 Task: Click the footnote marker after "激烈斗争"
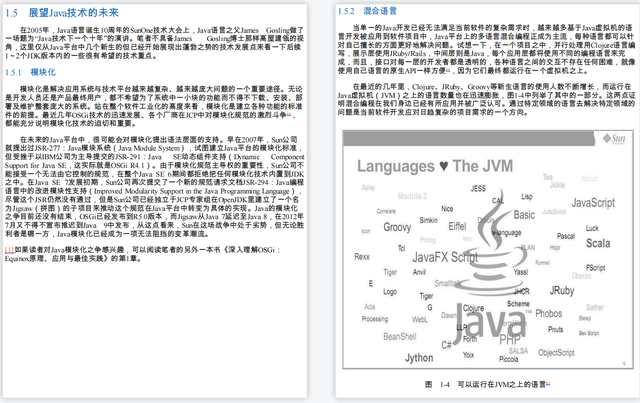click(289, 114)
